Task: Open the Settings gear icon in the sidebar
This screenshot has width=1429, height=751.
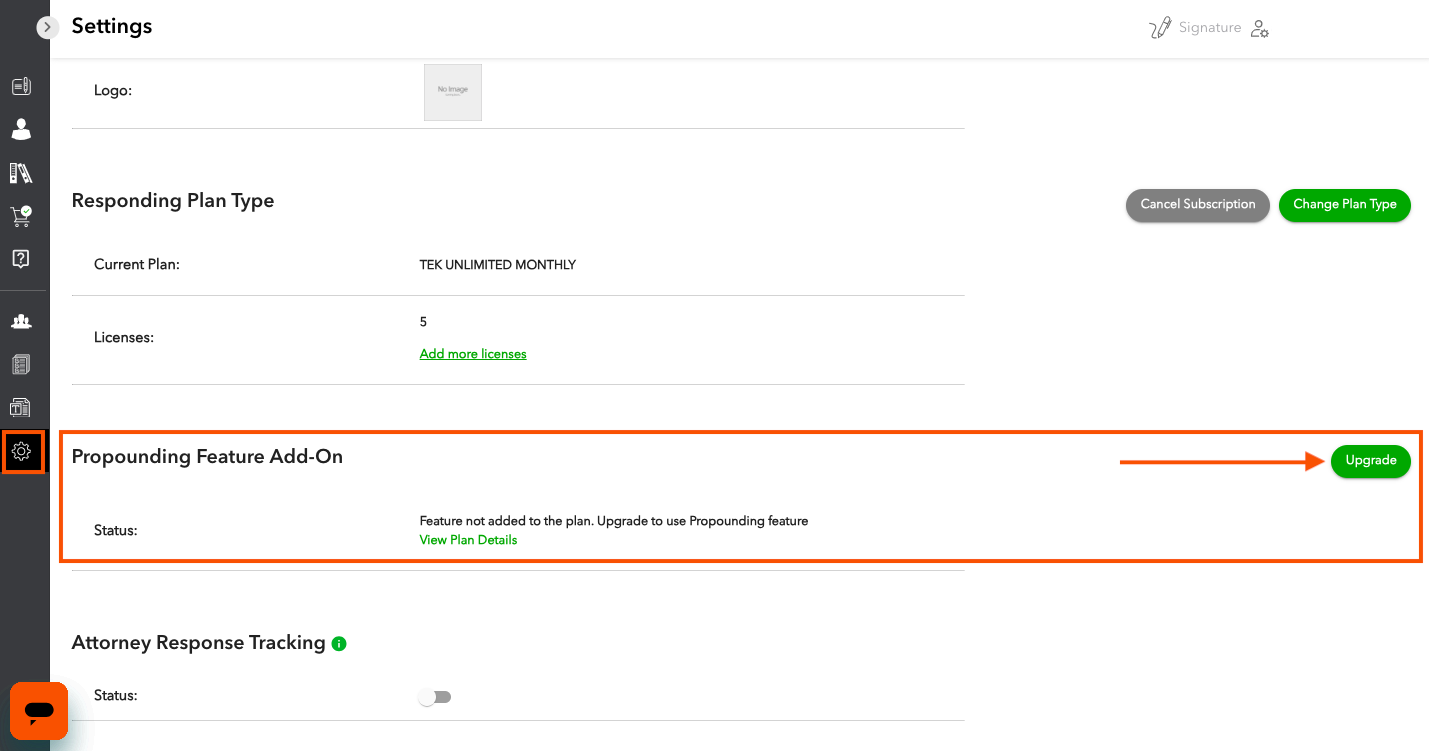Action: (22, 452)
